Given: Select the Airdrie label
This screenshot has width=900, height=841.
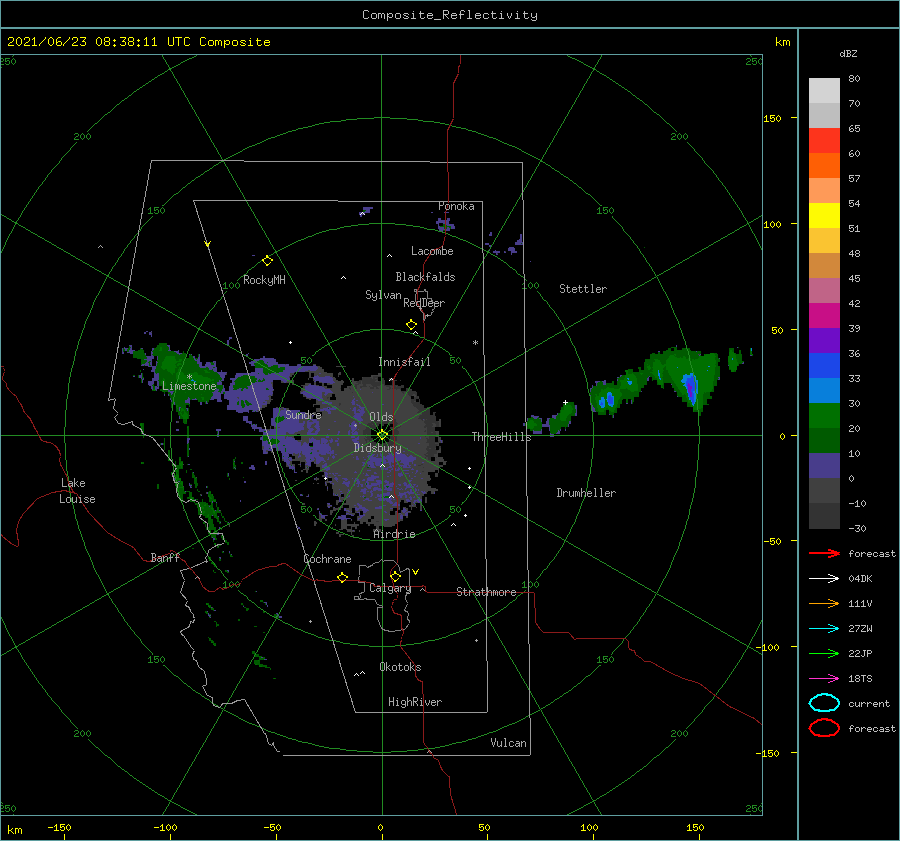Looking at the screenshot, I should point(394,534).
